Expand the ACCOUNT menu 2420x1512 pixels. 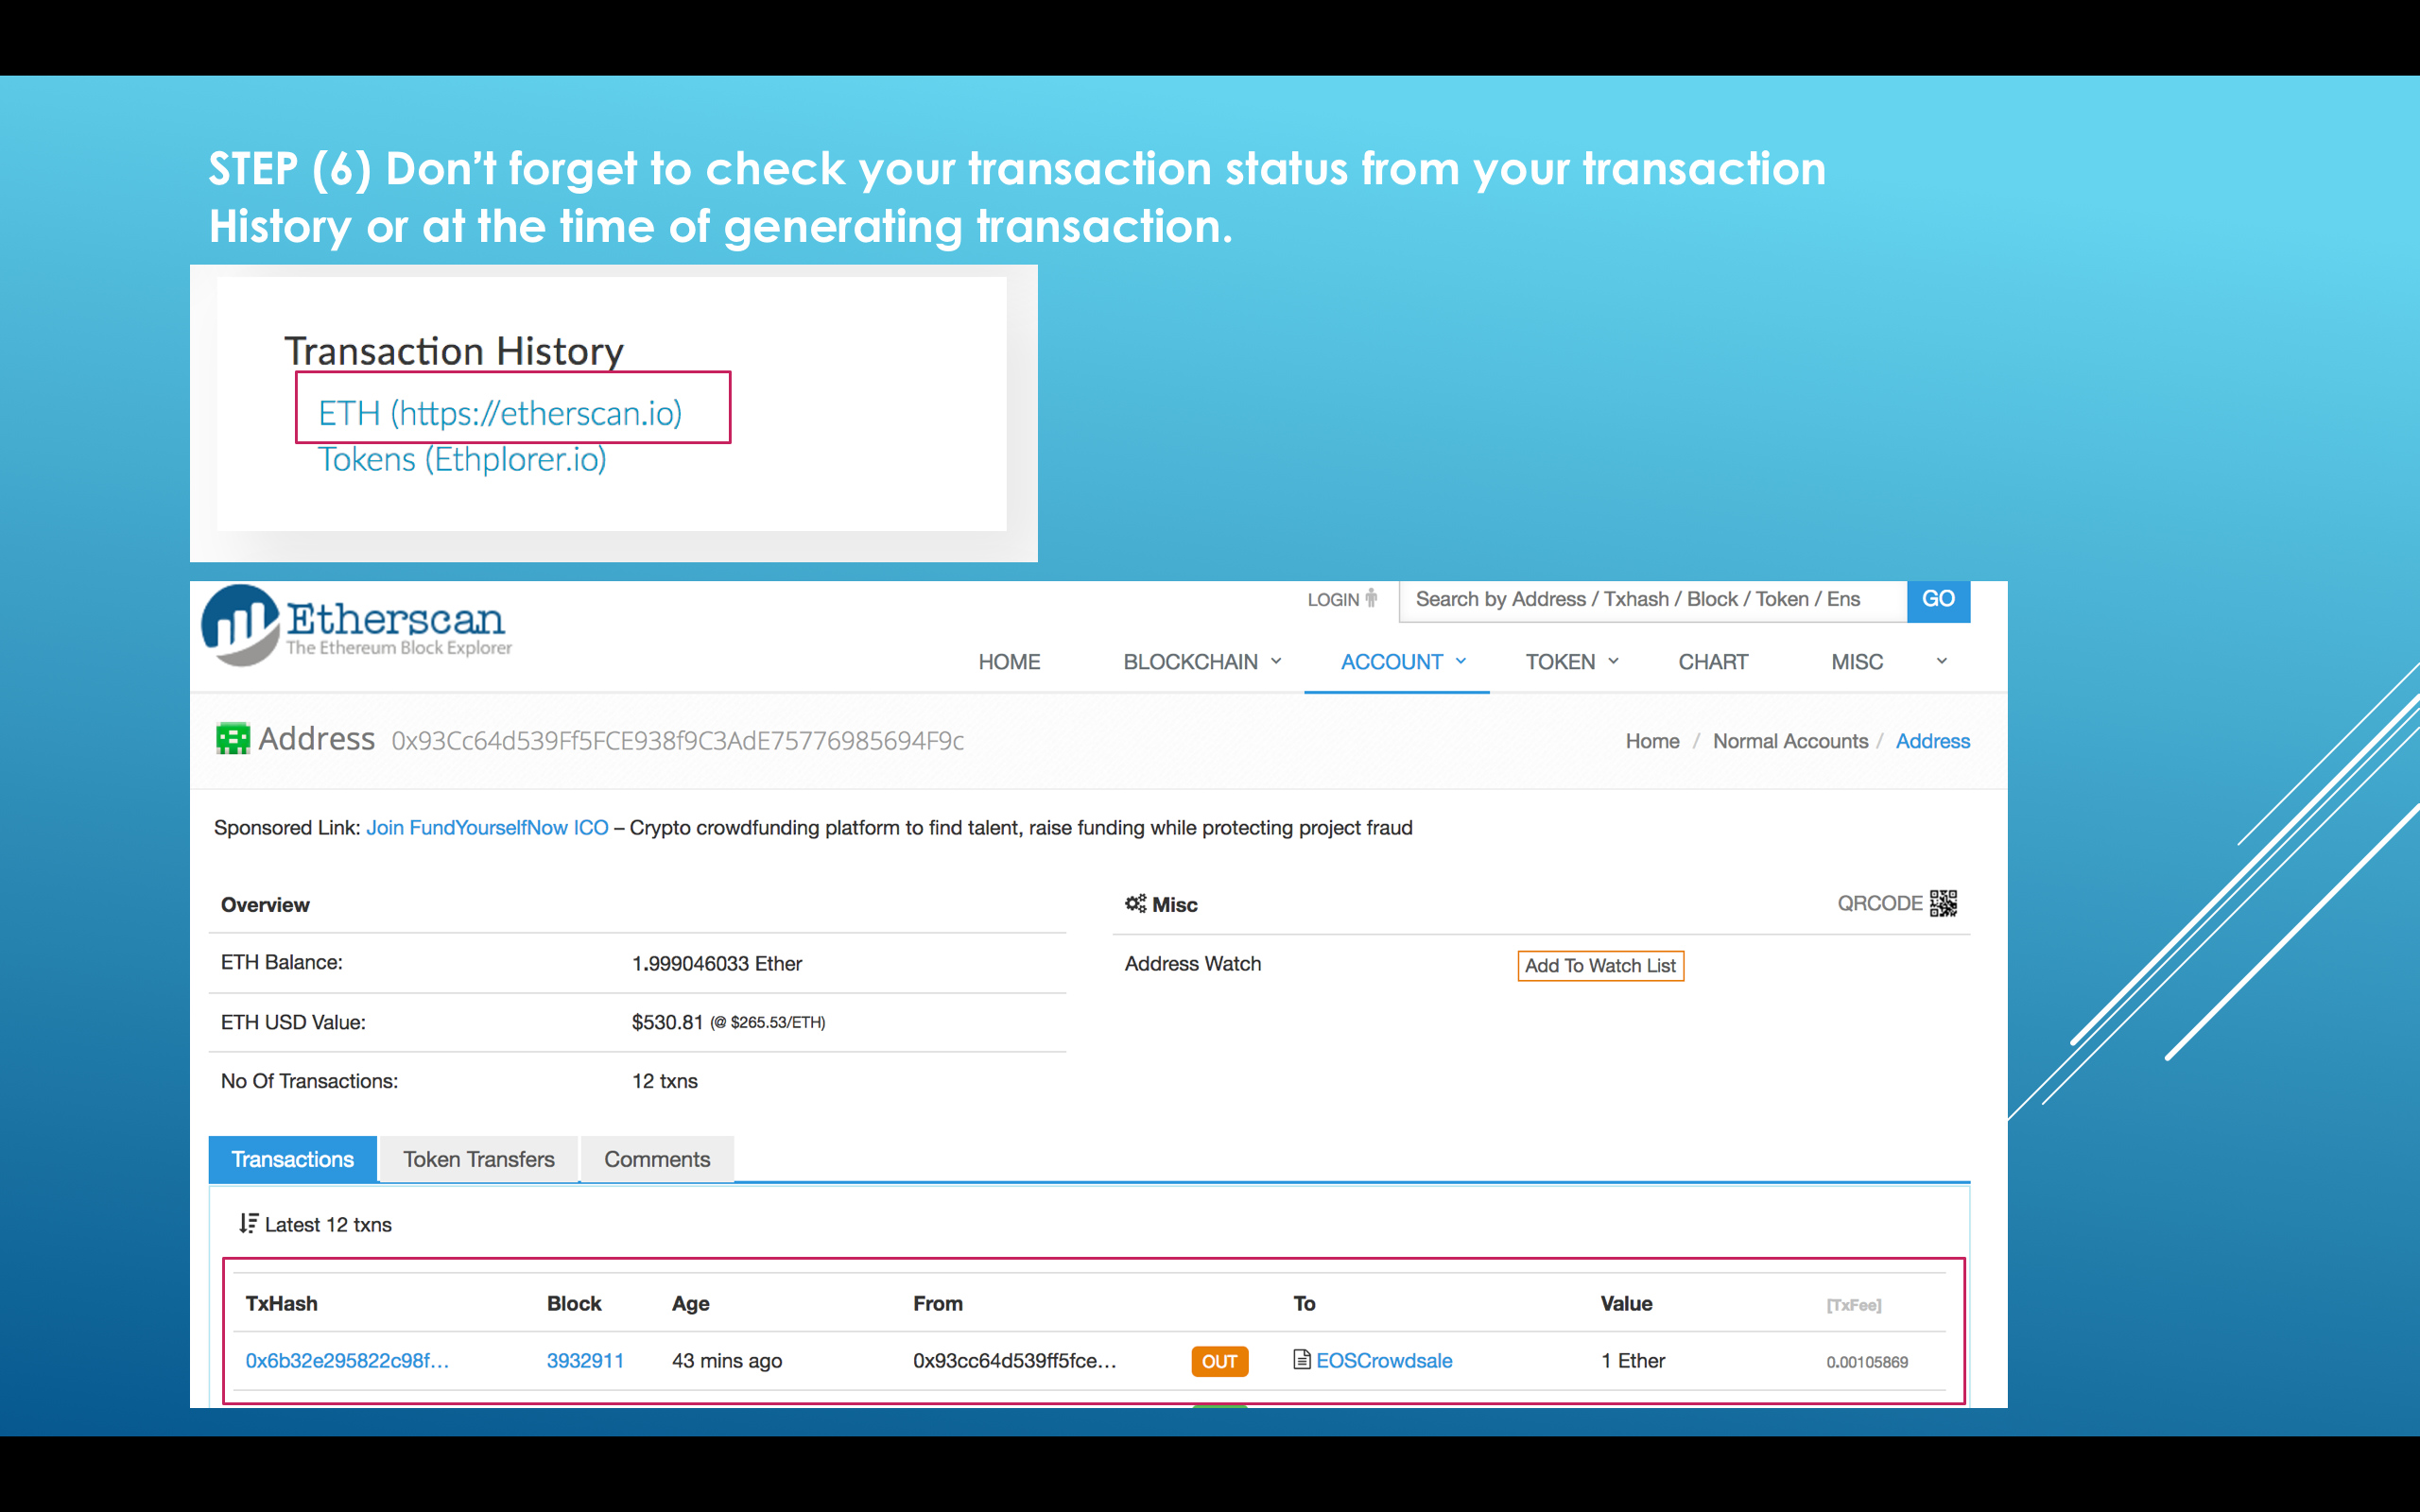pyautogui.click(x=1403, y=662)
